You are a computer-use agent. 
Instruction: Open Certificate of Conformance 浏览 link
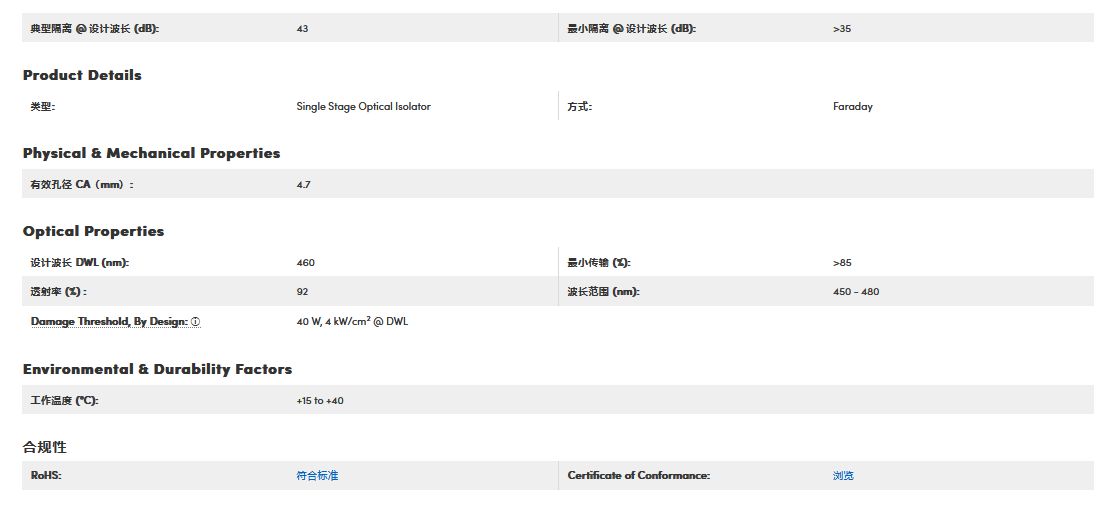pyautogui.click(x=843, y=476)
